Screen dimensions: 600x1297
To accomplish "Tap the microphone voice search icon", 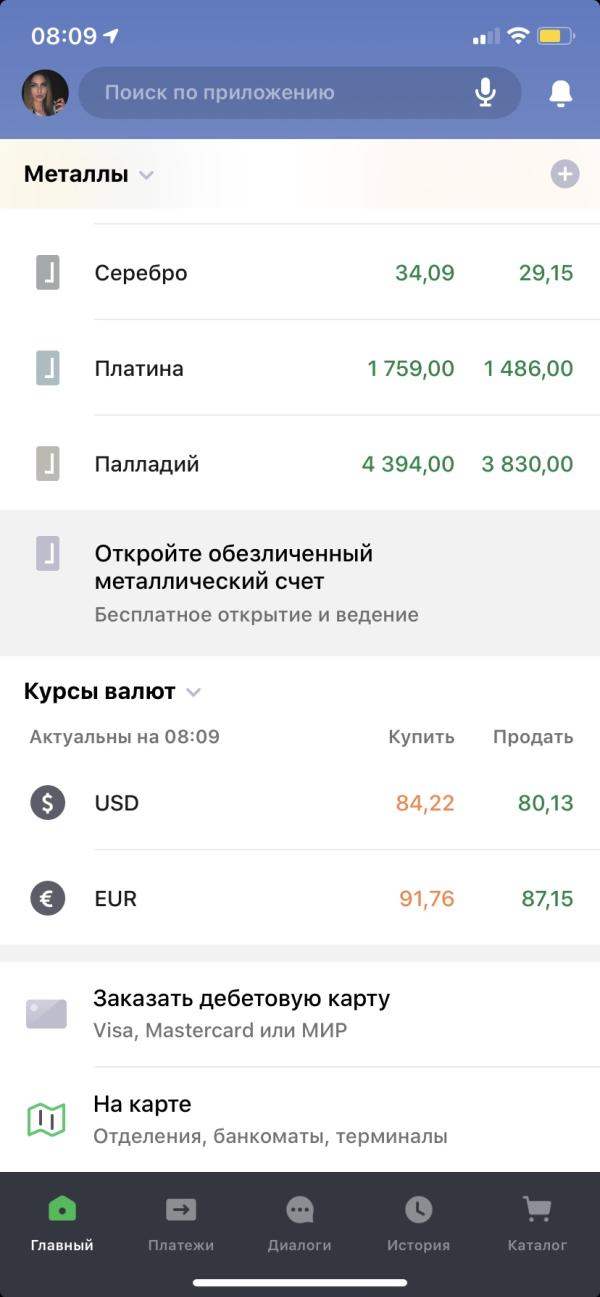I will click(485, 93).
